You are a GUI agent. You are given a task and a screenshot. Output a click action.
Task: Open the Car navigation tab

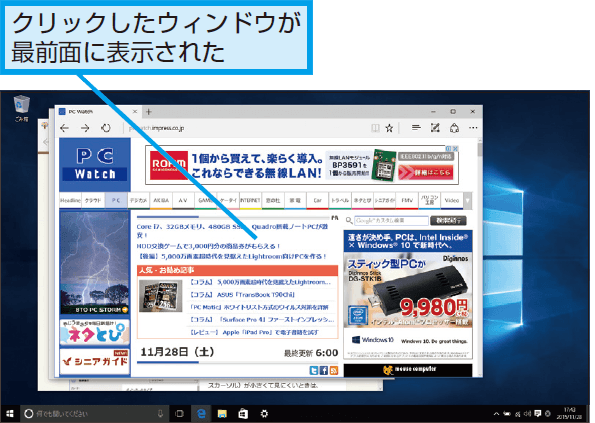tap(318, 200)
